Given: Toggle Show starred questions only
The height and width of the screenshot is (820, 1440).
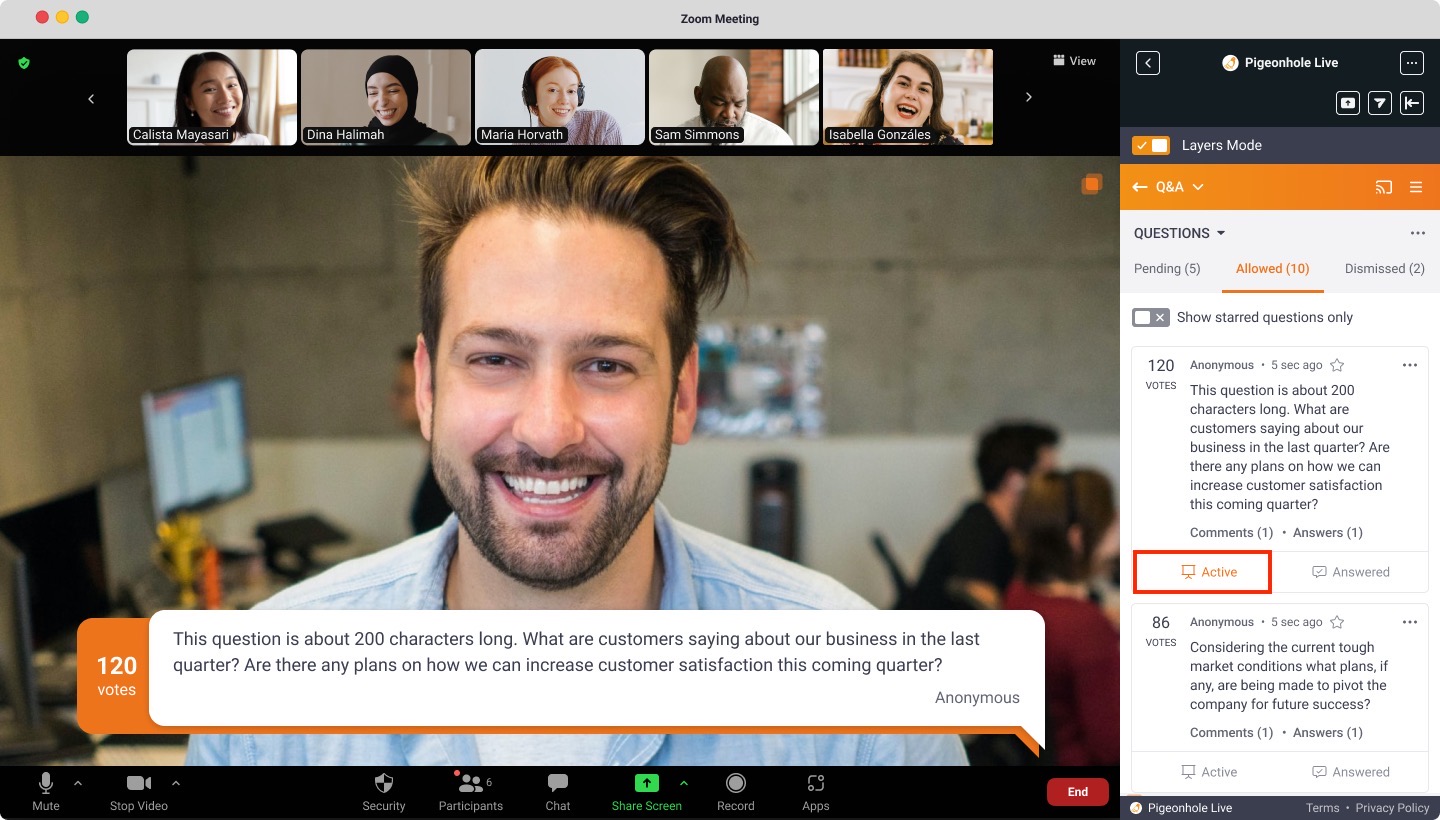Looking at the screenshot, I should point(1150,317).
